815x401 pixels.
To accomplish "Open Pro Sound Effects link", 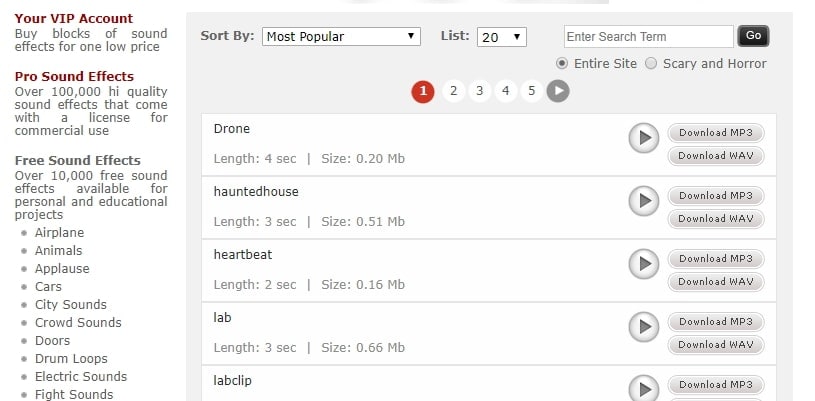I will pyautogui.click(x=75, y=77).
